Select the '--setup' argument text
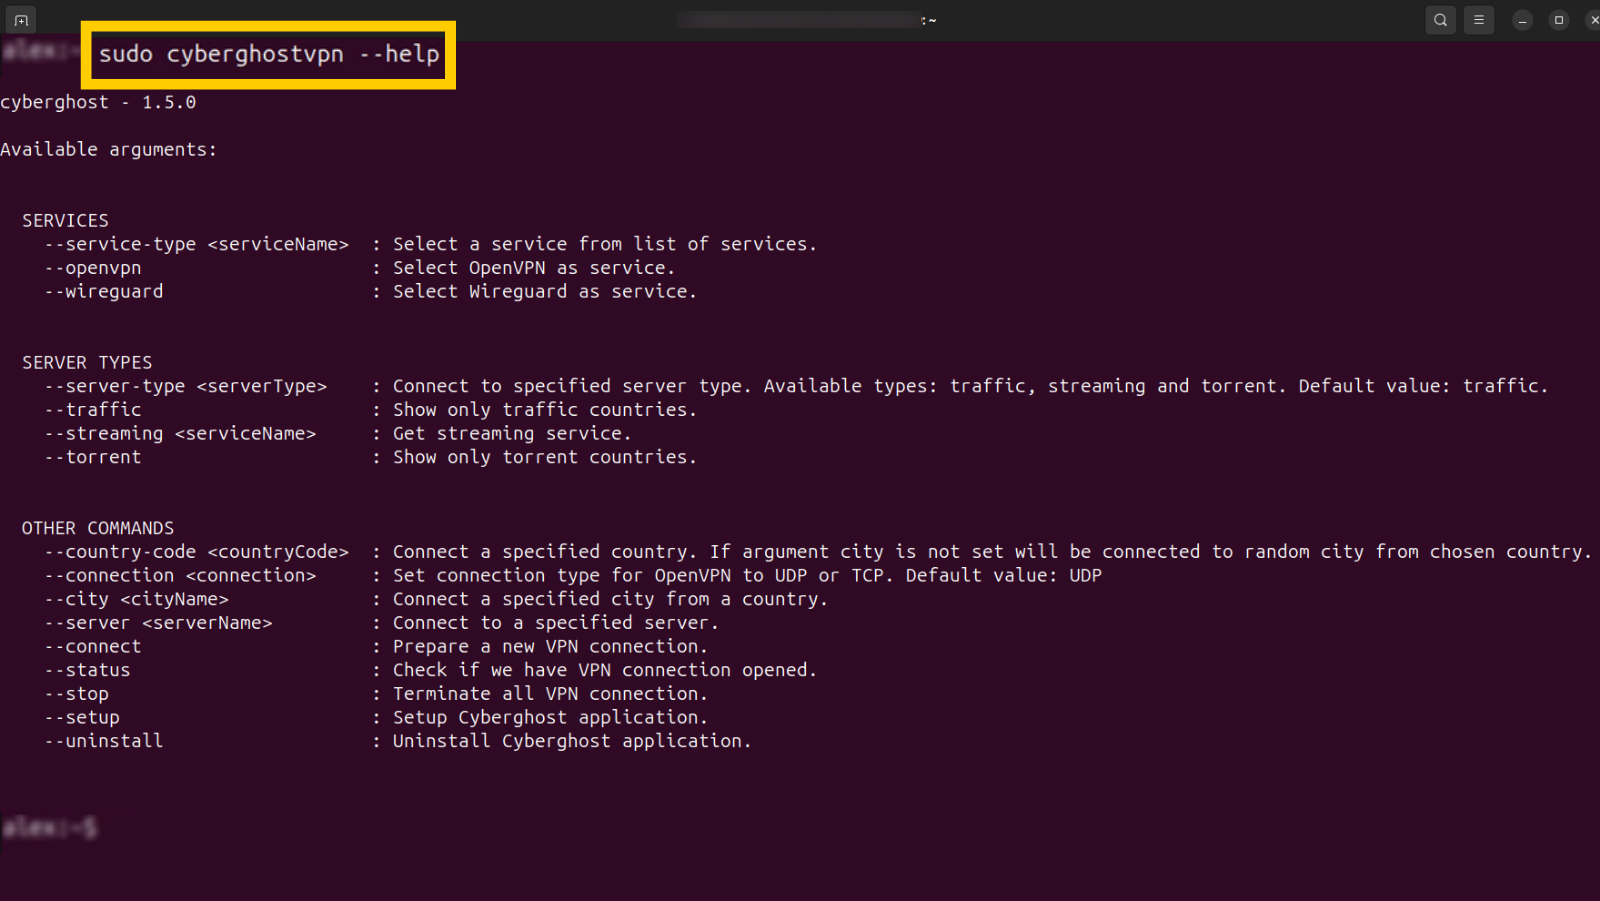1600x901 pixels. pos(82,717)
